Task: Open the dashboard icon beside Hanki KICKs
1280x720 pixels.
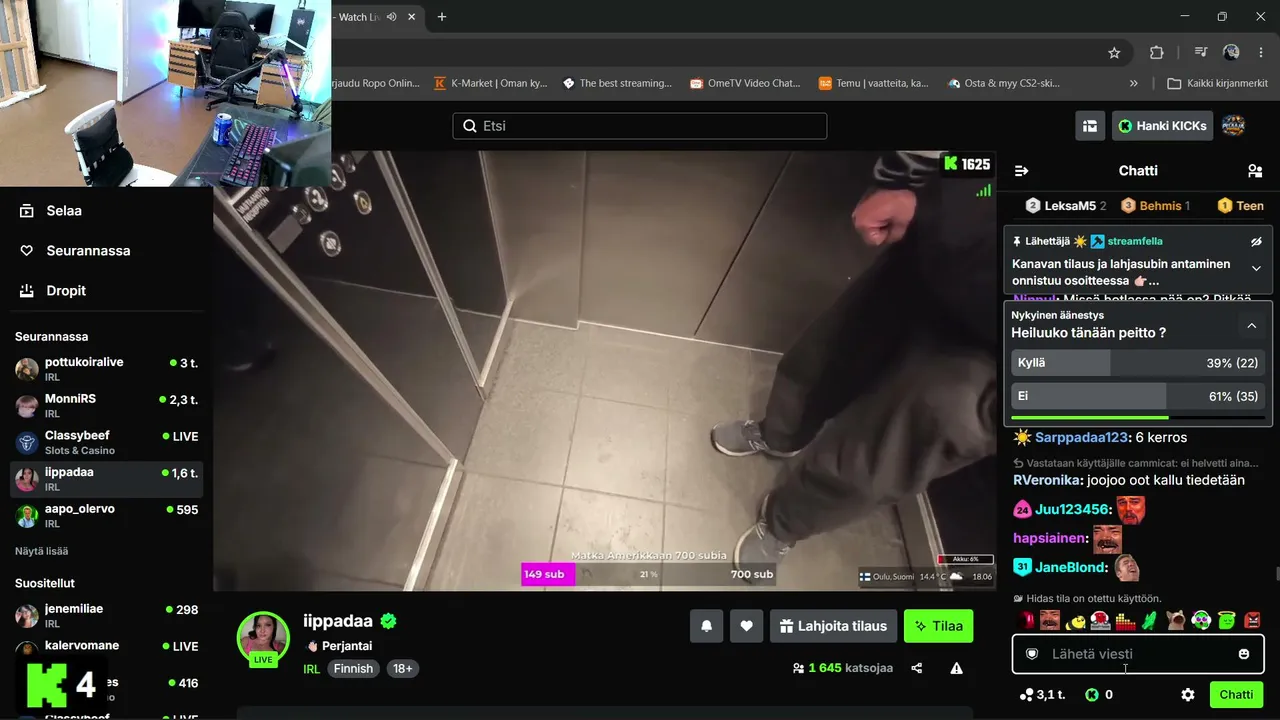Action: pos(1090,126)
